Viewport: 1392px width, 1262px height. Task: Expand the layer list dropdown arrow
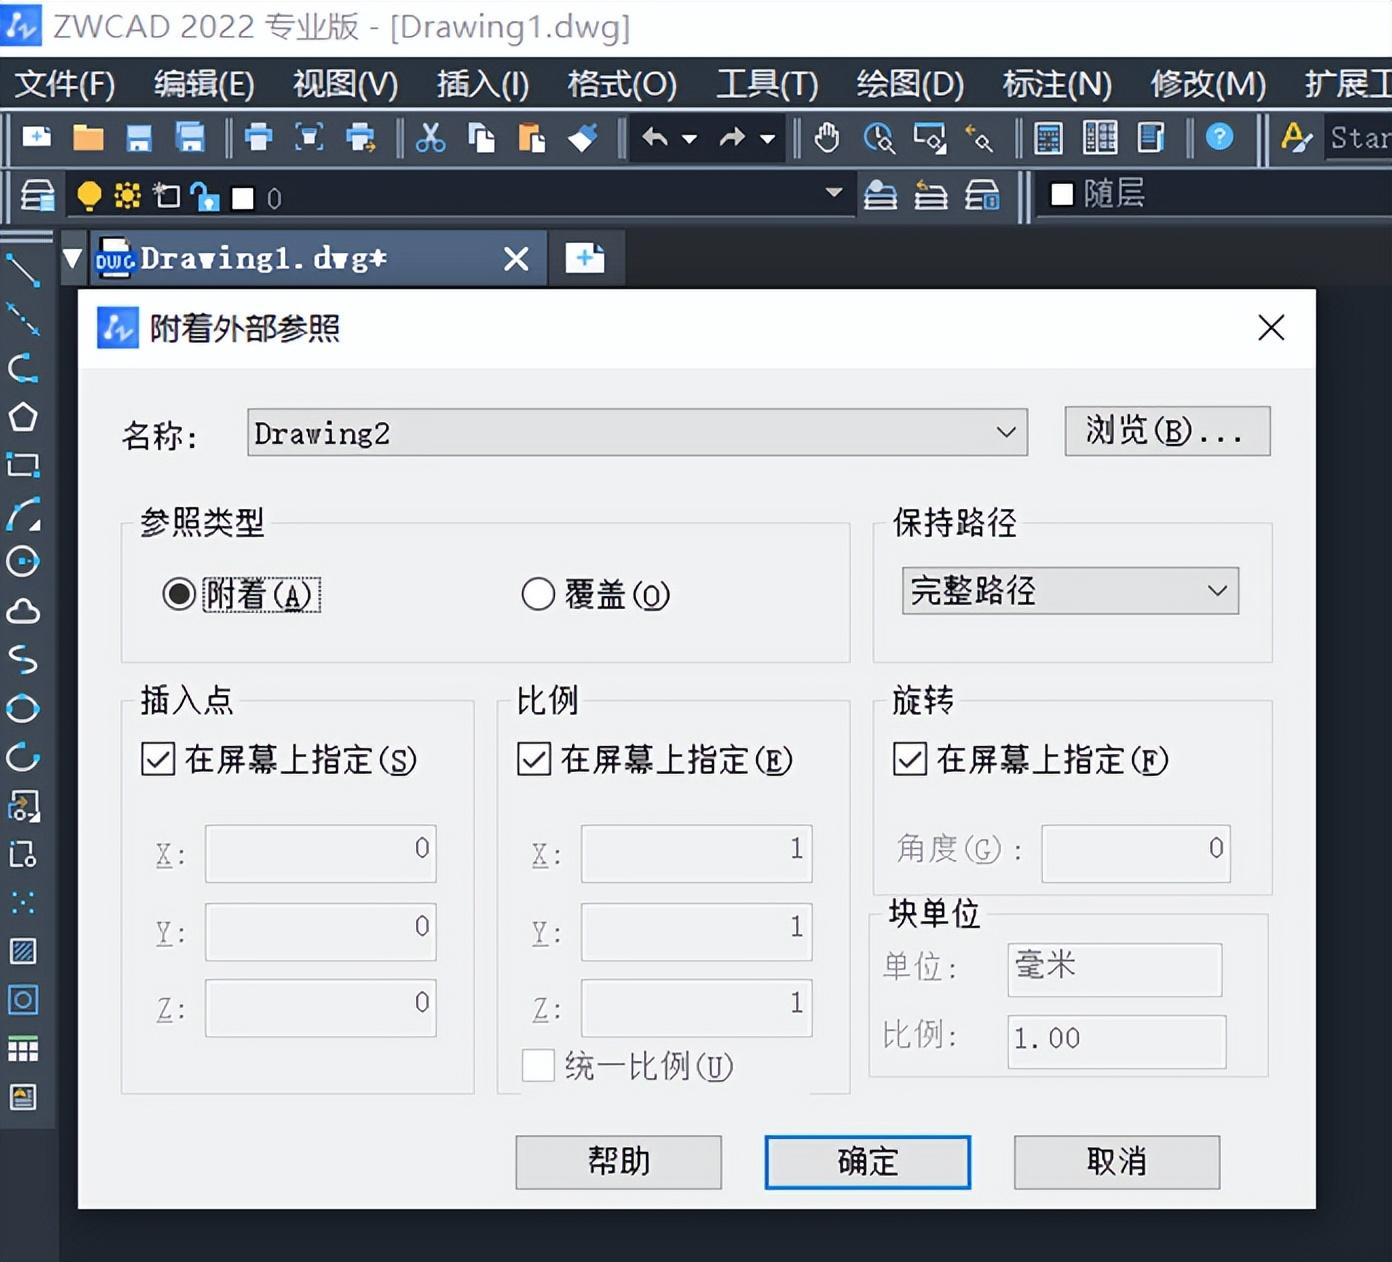coord(833,193)
